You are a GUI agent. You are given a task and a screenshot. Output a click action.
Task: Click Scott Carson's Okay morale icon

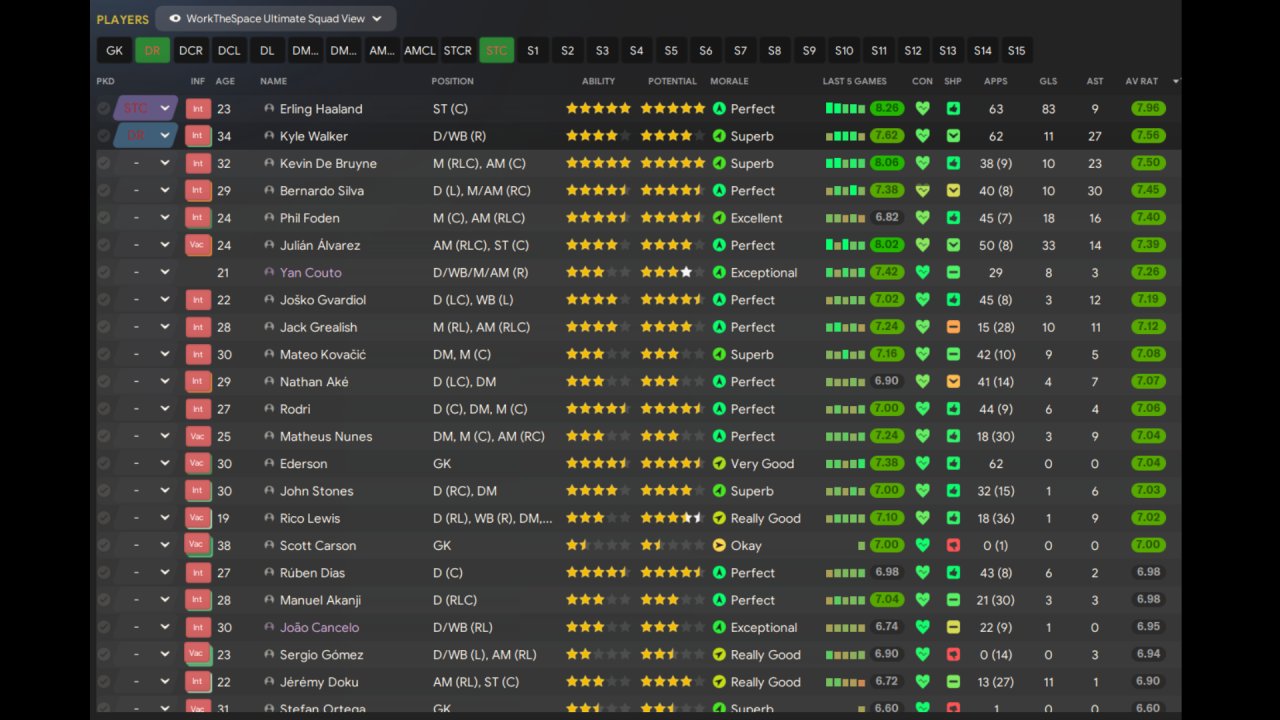pos(718,546)
